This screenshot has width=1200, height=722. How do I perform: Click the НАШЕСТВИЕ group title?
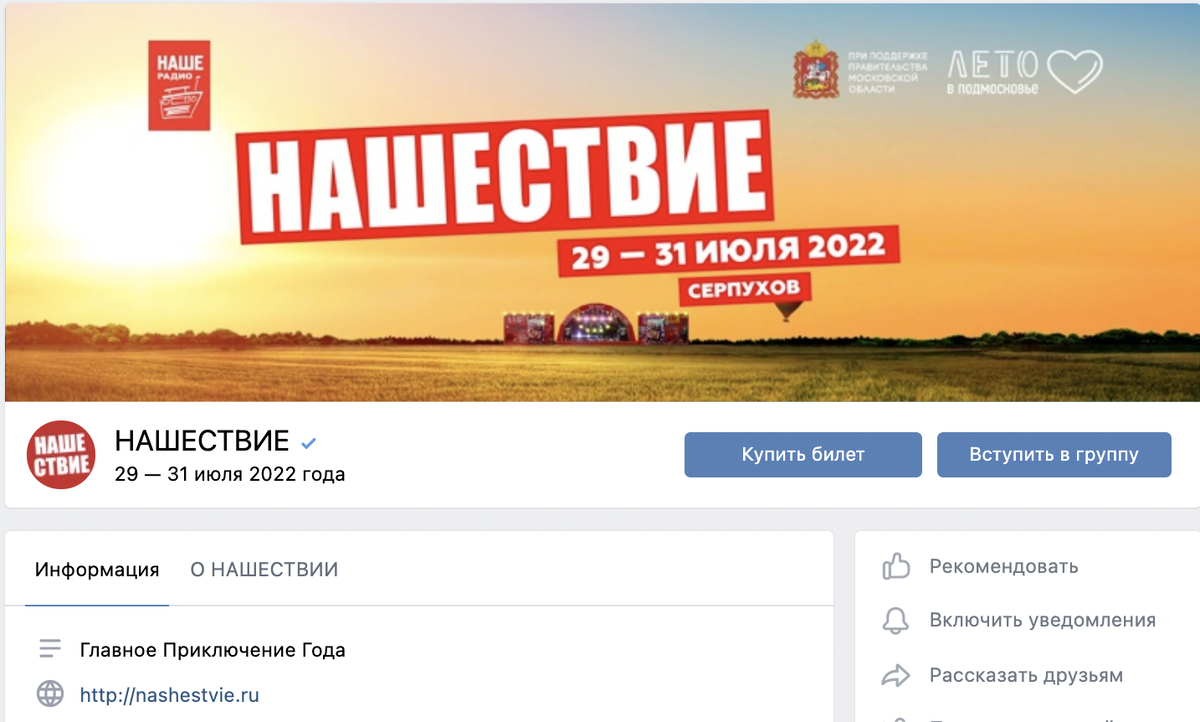pos(202,440)
